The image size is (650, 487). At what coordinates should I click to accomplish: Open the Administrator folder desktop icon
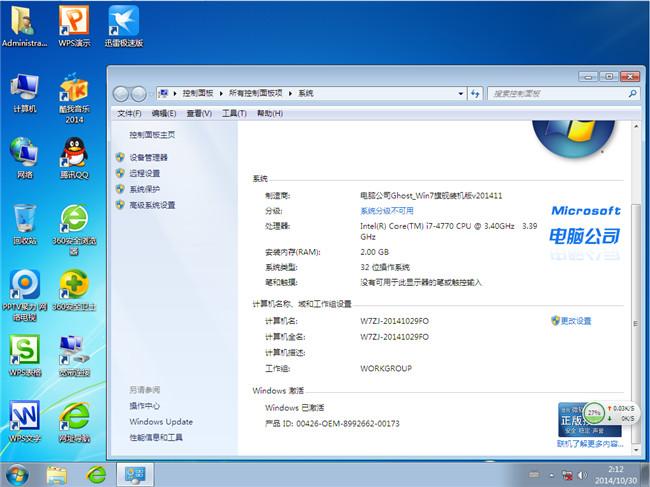[x=24, y=26]
